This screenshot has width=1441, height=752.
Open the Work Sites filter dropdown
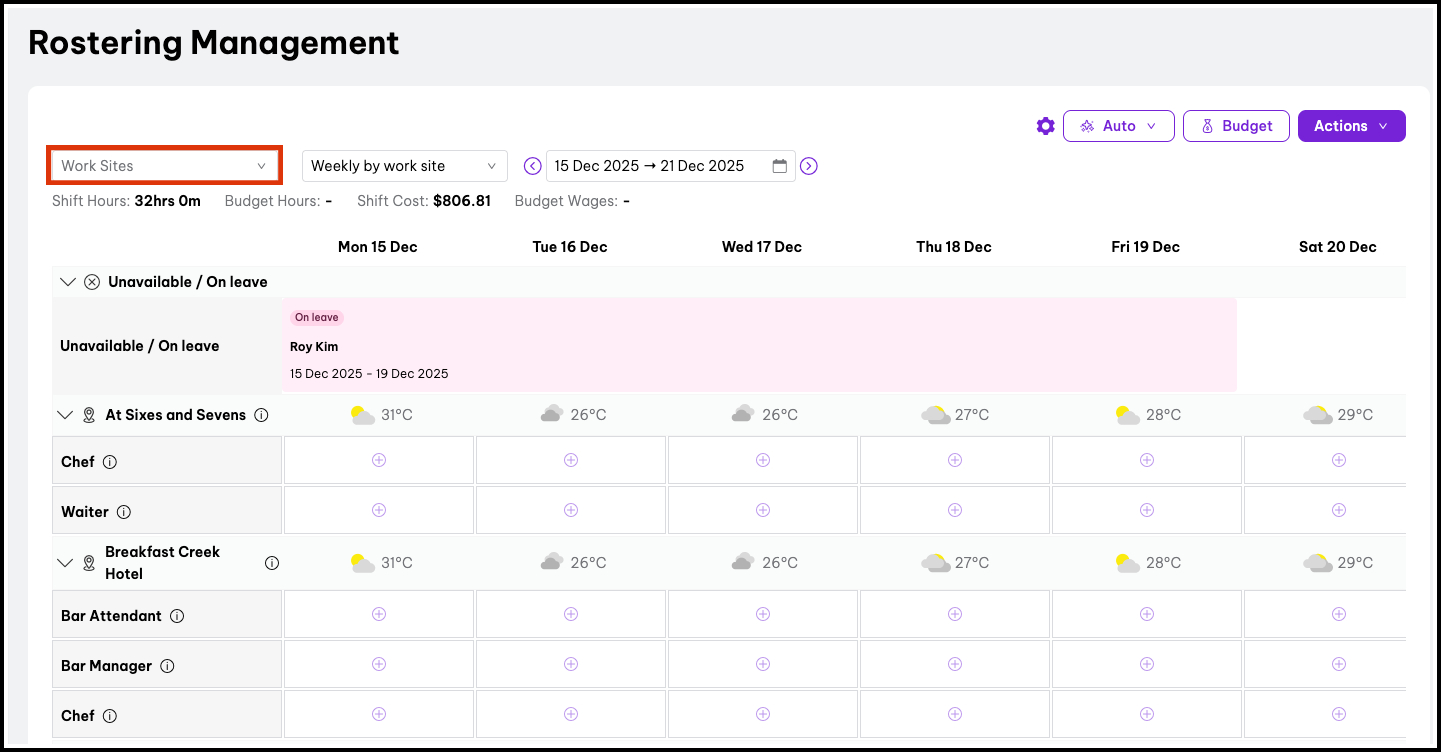coord(164,166)
